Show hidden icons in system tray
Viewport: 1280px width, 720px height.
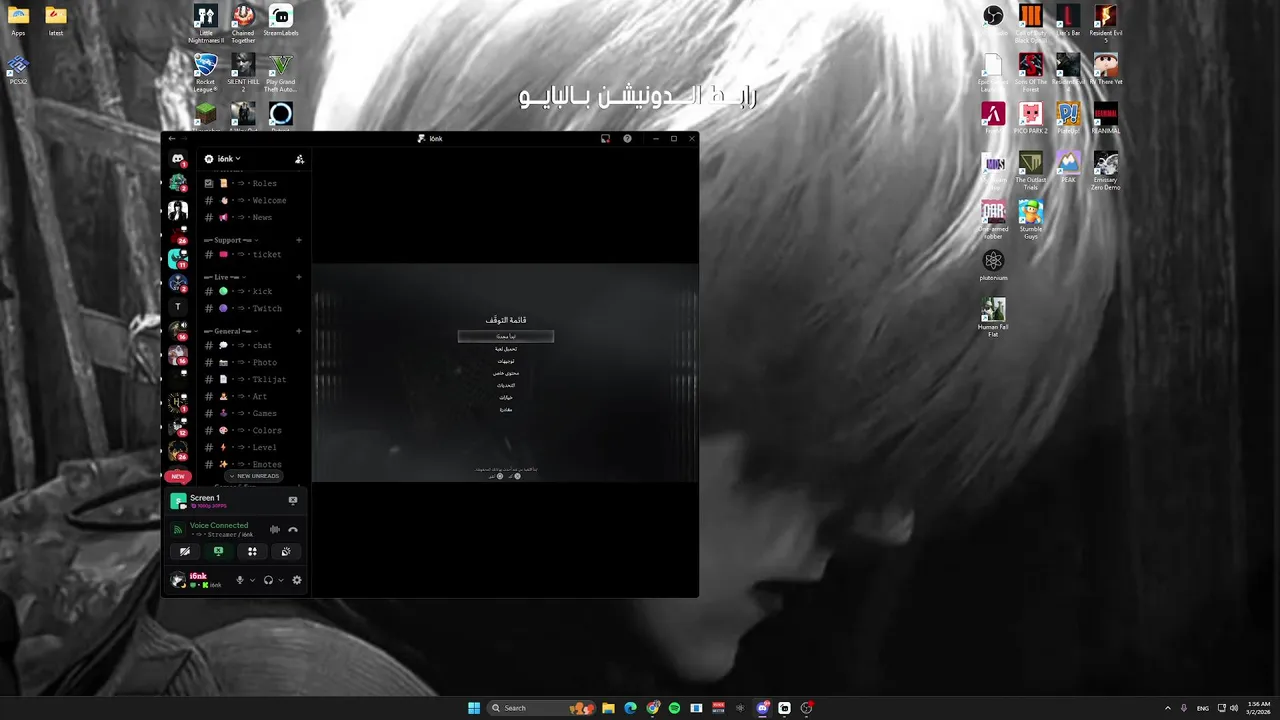point(1167,708)
